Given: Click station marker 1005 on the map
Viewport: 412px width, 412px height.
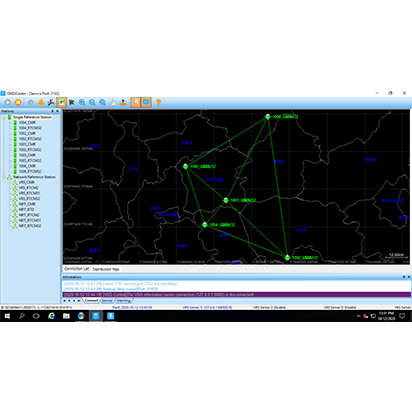Looking at the screenshot, I should click(x=186, y=166).
